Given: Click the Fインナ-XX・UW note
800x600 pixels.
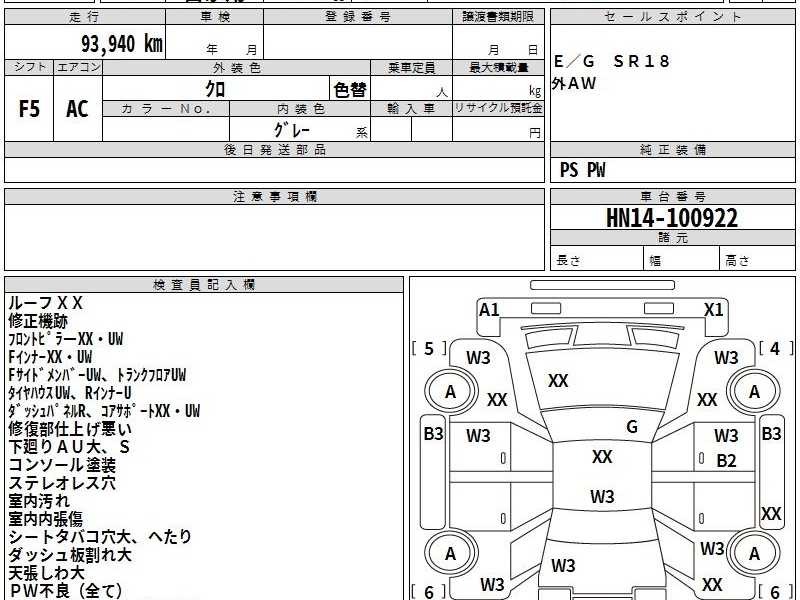Looking at the screenshot, I should tap(50, 357).
